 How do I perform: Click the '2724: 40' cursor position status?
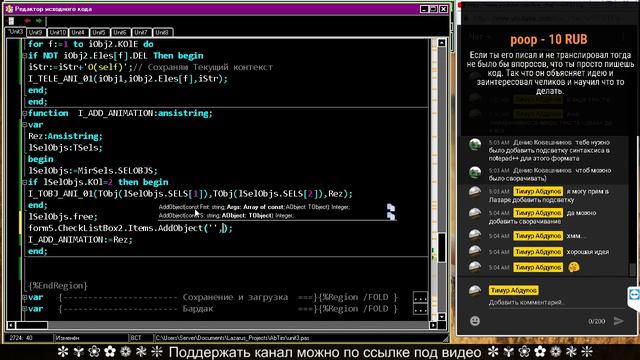click(21, 338)
